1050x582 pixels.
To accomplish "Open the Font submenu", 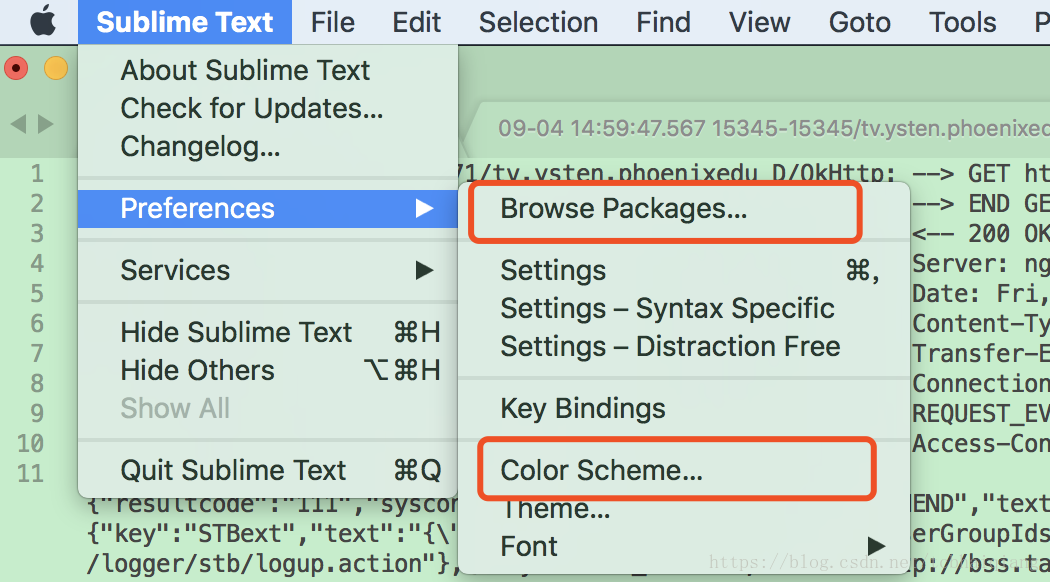I will click(x=684, y=547).
